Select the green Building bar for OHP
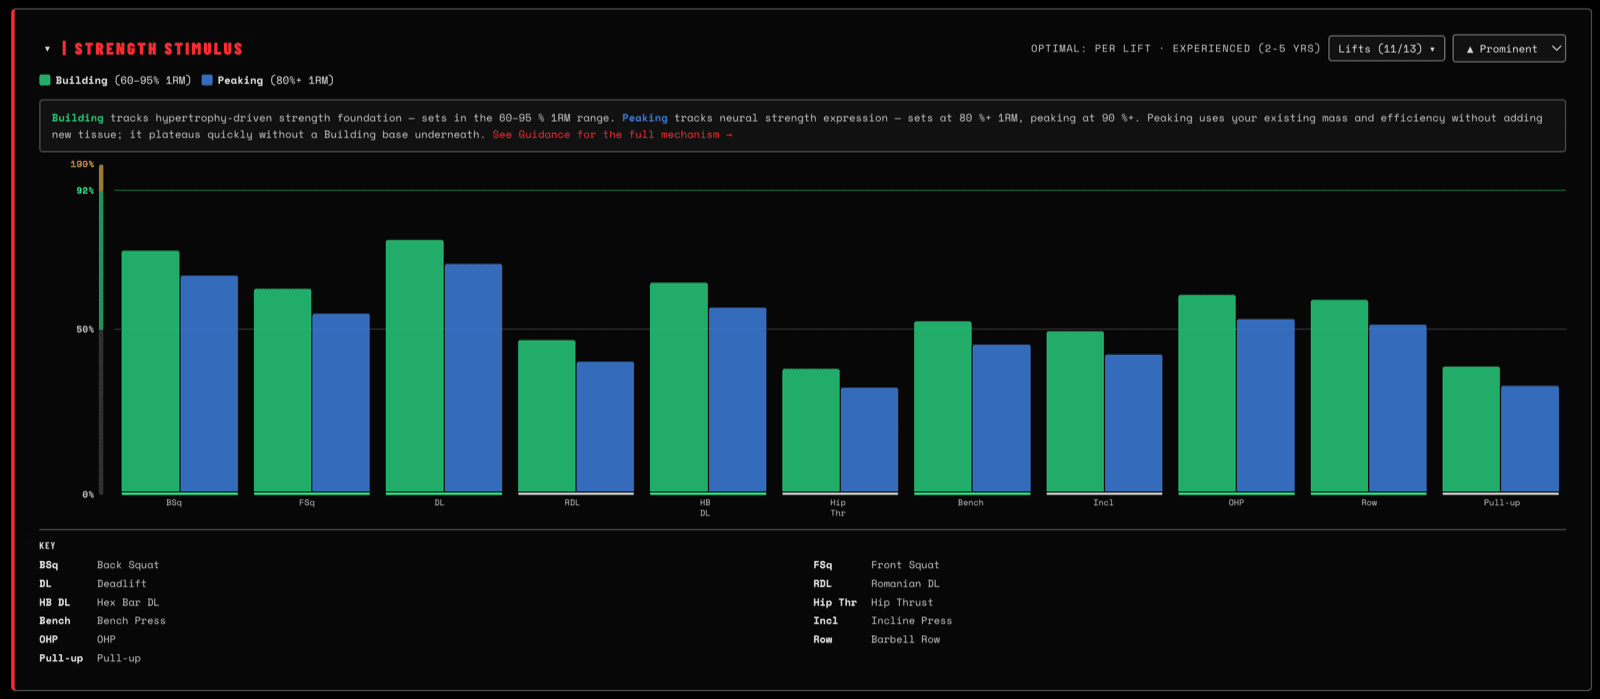This screenshot has height=699, width=1600. coord(1207,394)
